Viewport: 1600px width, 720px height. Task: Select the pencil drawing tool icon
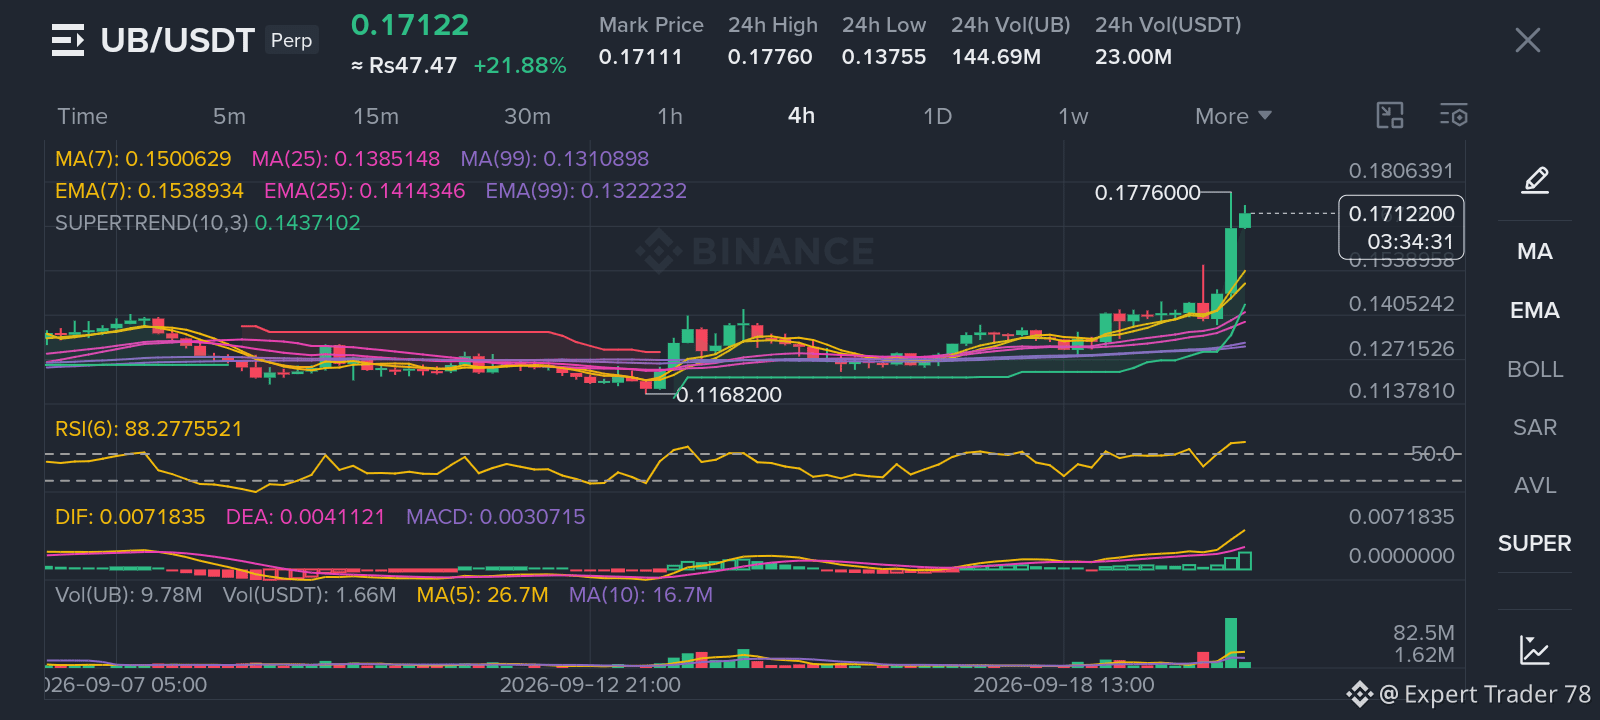[x=1535, y=180]
